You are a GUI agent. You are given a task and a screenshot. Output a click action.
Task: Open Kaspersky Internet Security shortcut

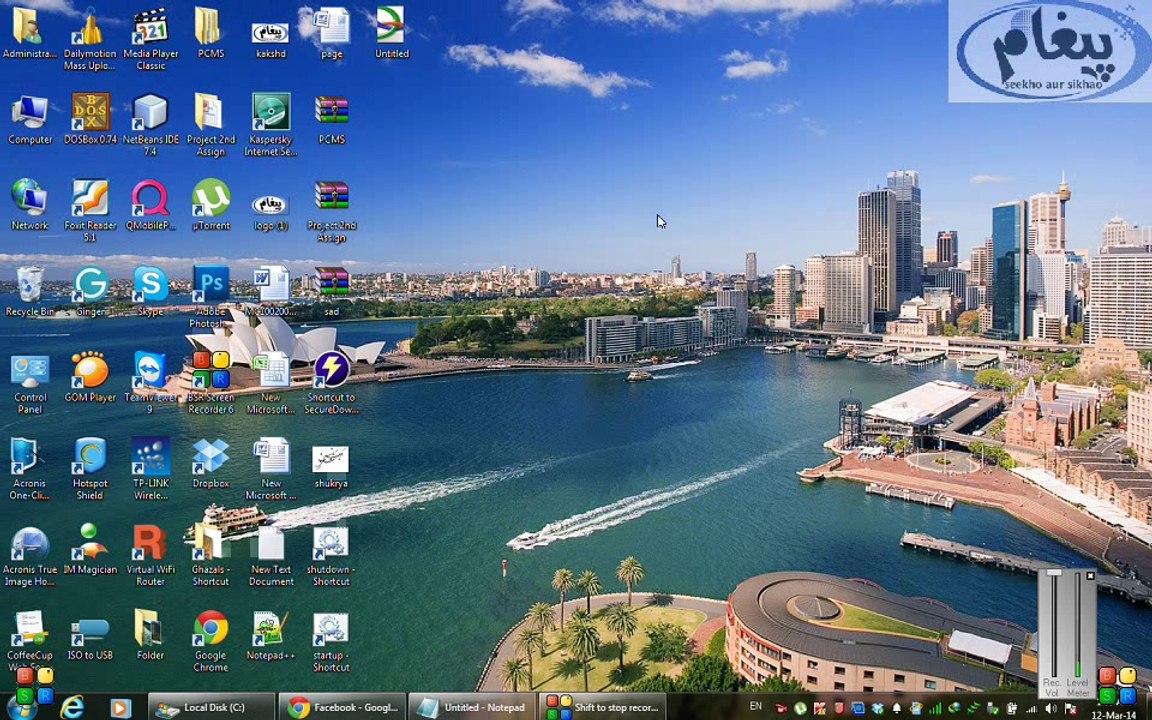[270, 125]
